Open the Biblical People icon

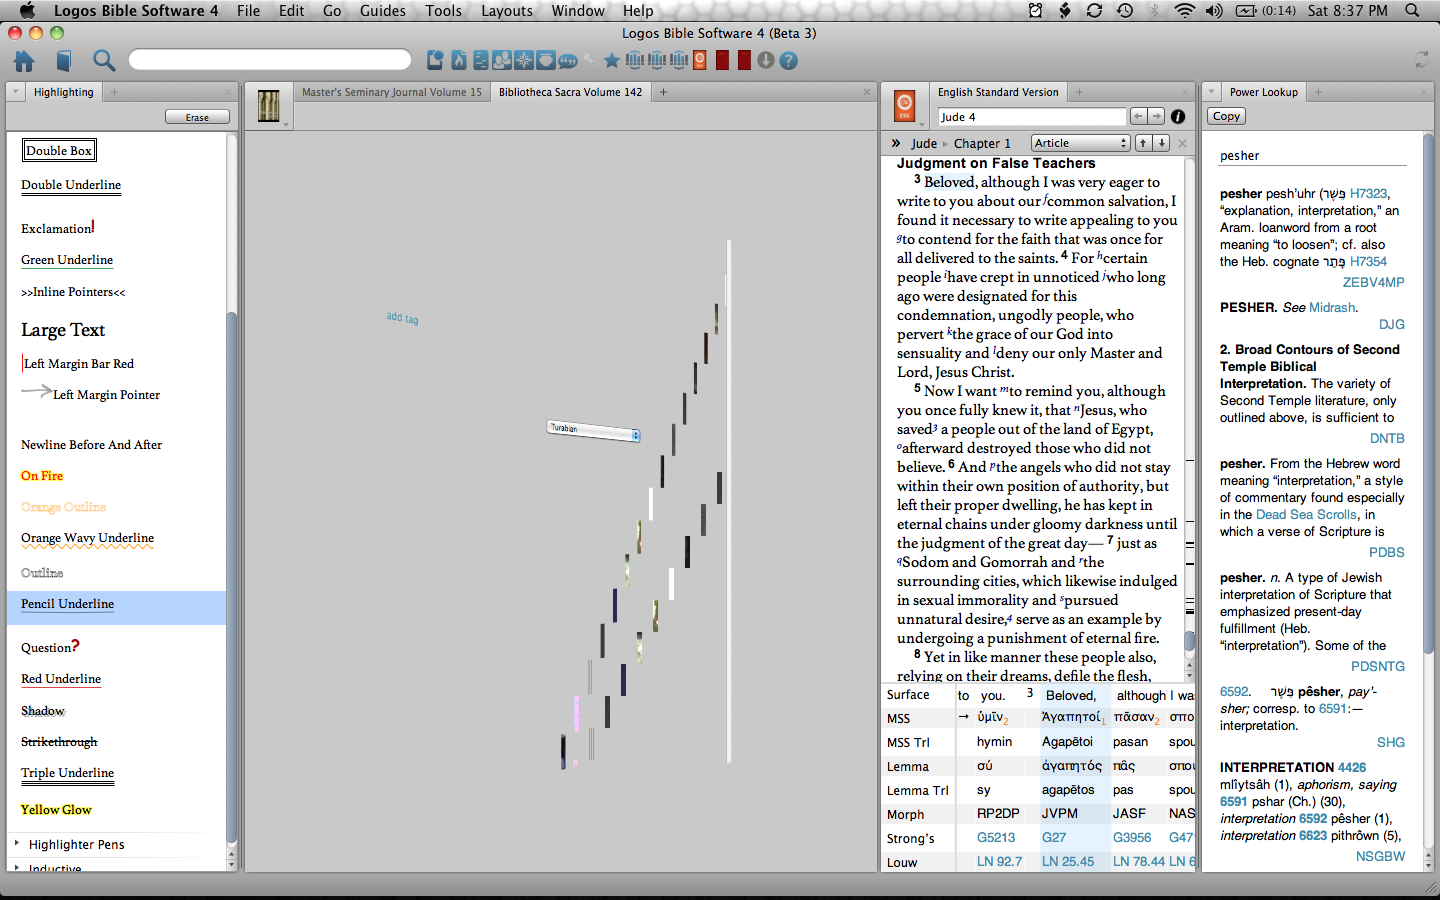tap(501, 61)
